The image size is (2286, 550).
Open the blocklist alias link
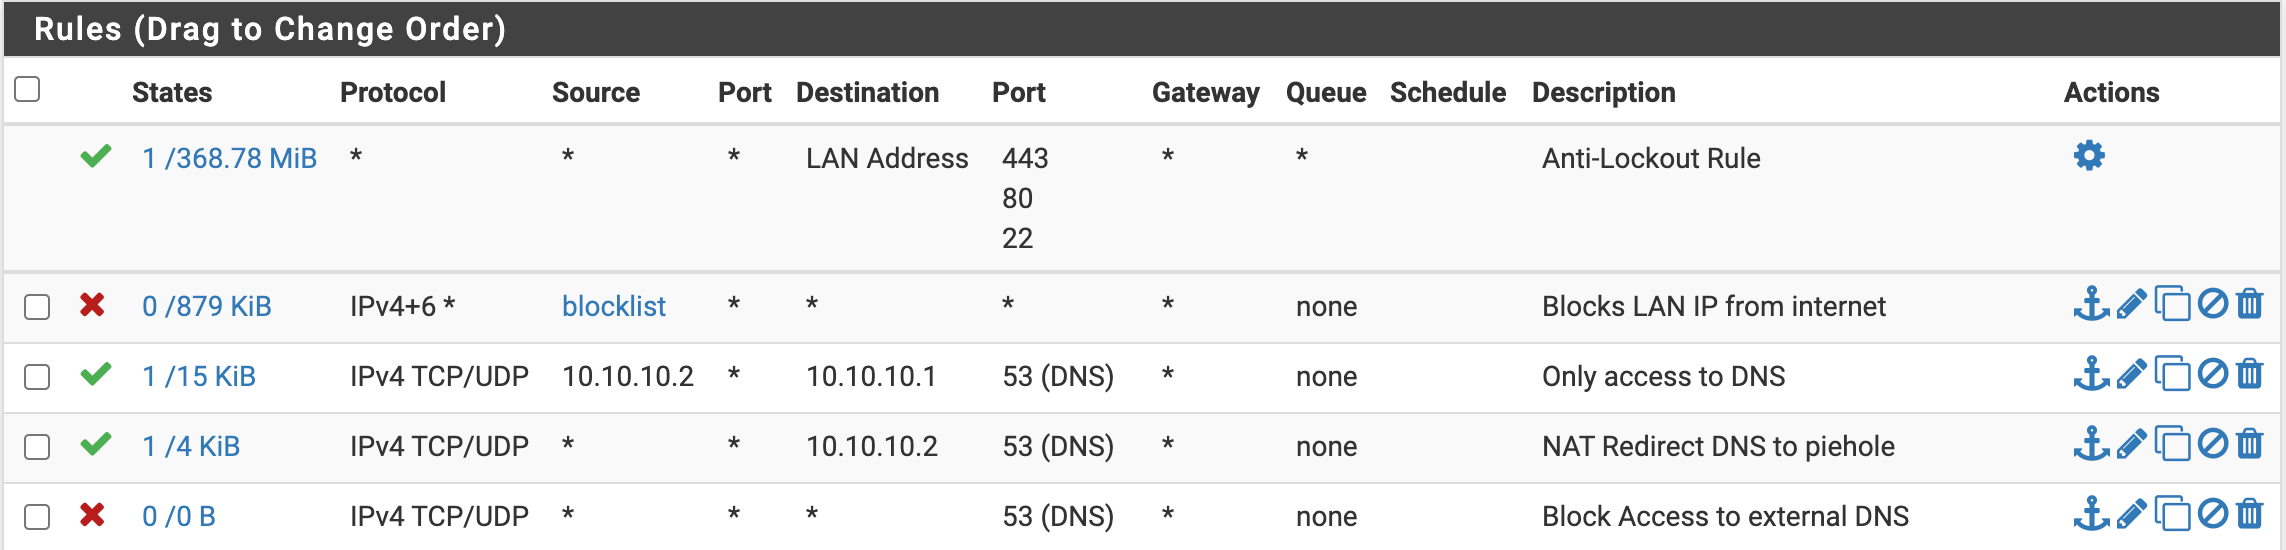click(613, 306)
